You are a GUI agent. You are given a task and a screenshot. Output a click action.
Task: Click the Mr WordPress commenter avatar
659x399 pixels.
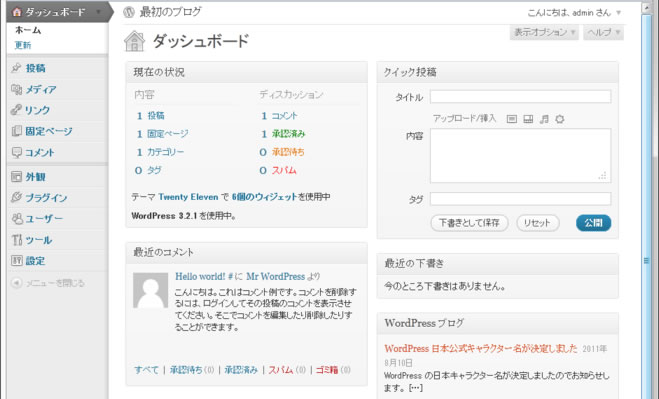tap(150, 291)
